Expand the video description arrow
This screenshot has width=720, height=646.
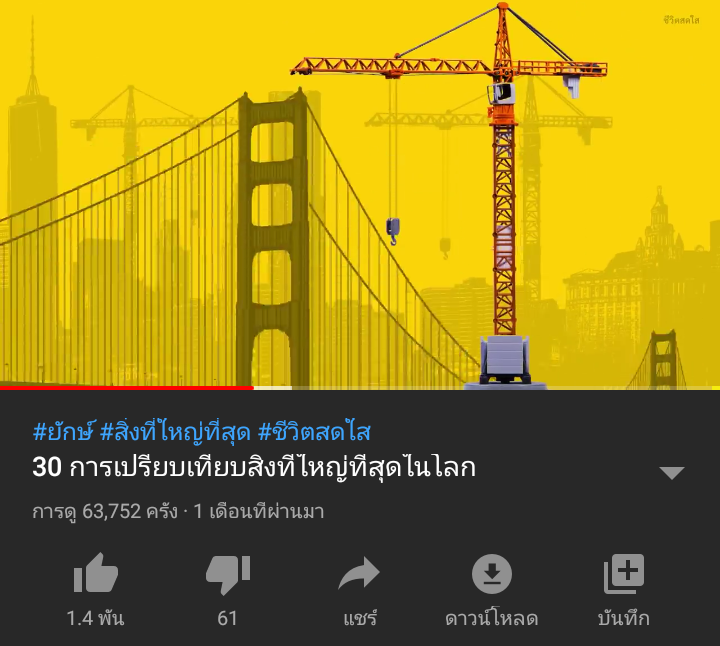672,472
